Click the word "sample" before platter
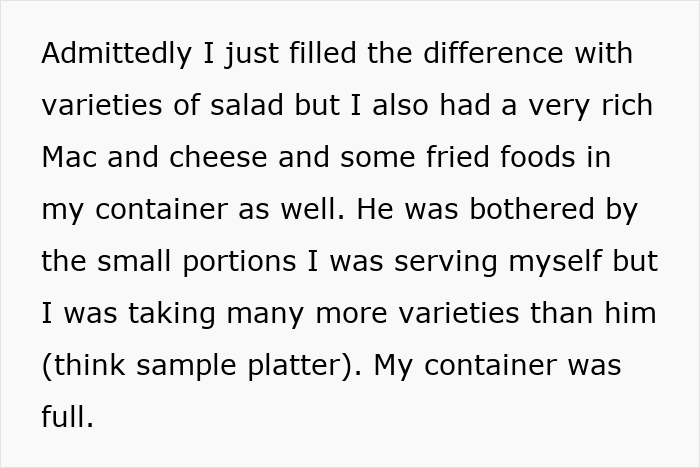Viewport: 700px width, 468px height. pos(186,366)
